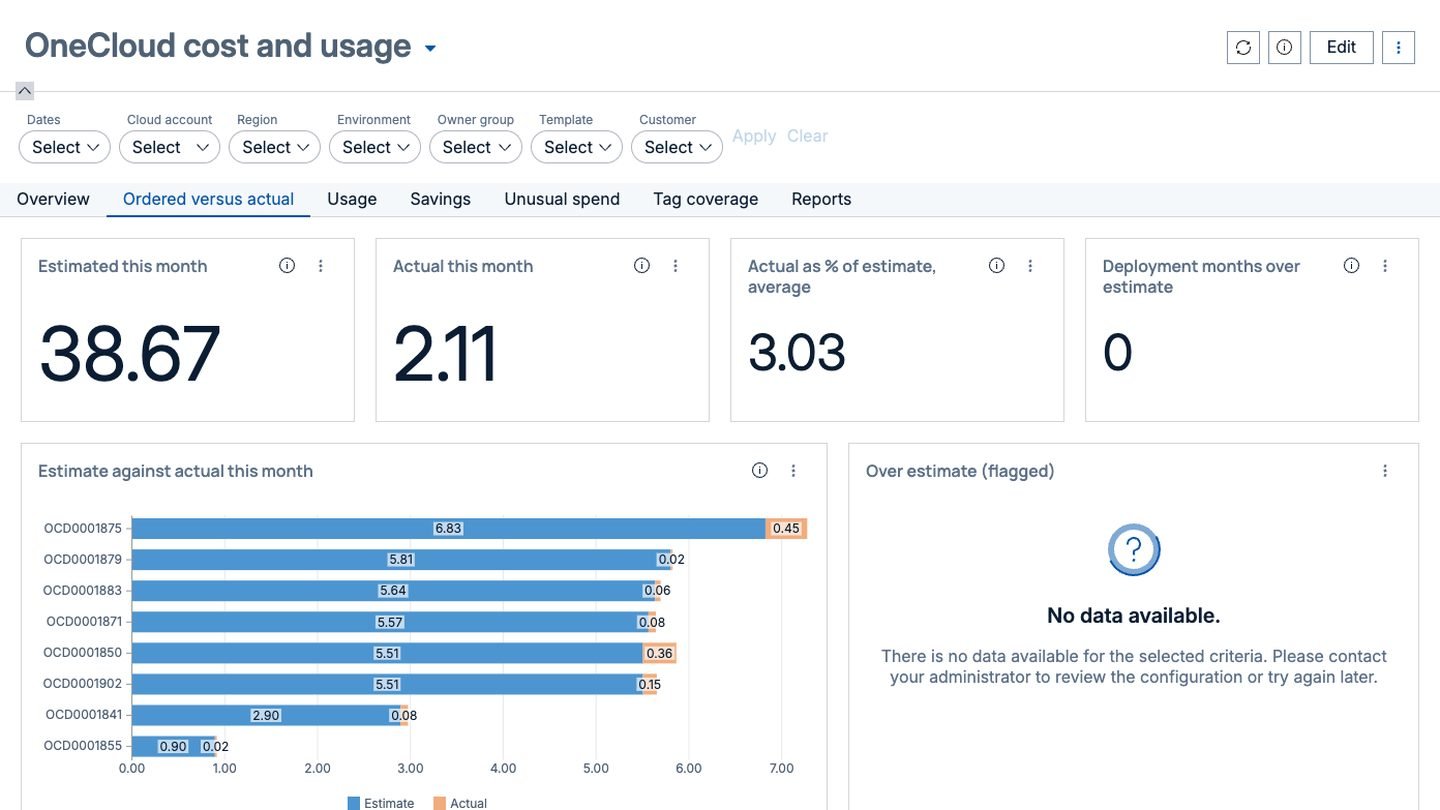Open the Region filter dropdown
The height and width of the screenshot is (810, 1440).
(x=275, y=147)
